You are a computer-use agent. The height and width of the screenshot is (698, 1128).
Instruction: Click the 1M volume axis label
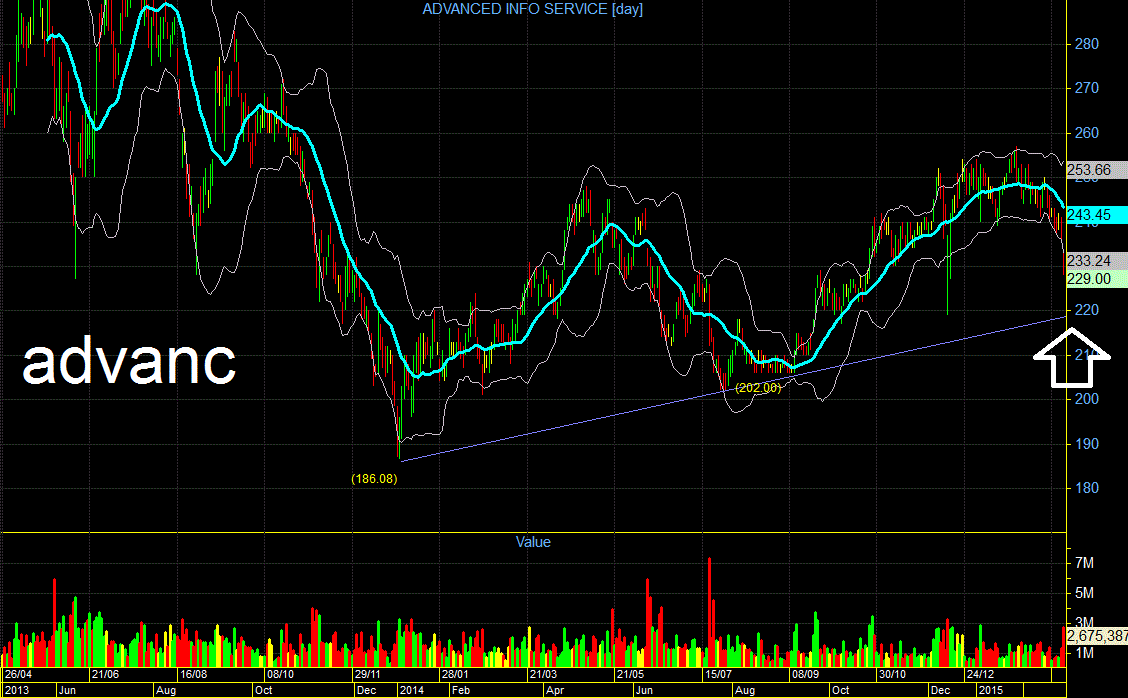1084,653
